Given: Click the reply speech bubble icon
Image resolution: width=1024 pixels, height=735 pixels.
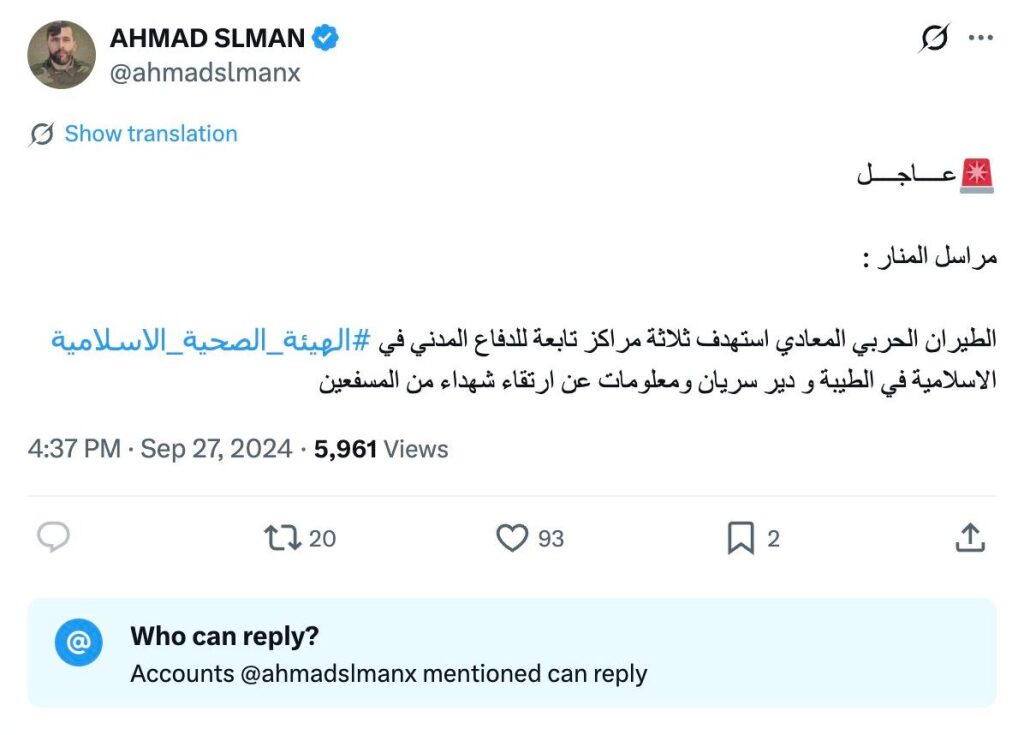Looking at the screenshot, I should coord(53,538).
